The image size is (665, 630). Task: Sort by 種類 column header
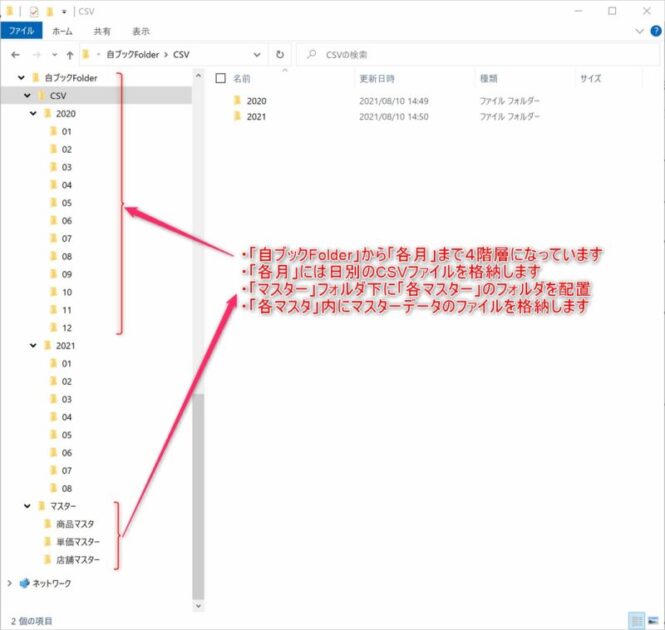tap(489, 78)
